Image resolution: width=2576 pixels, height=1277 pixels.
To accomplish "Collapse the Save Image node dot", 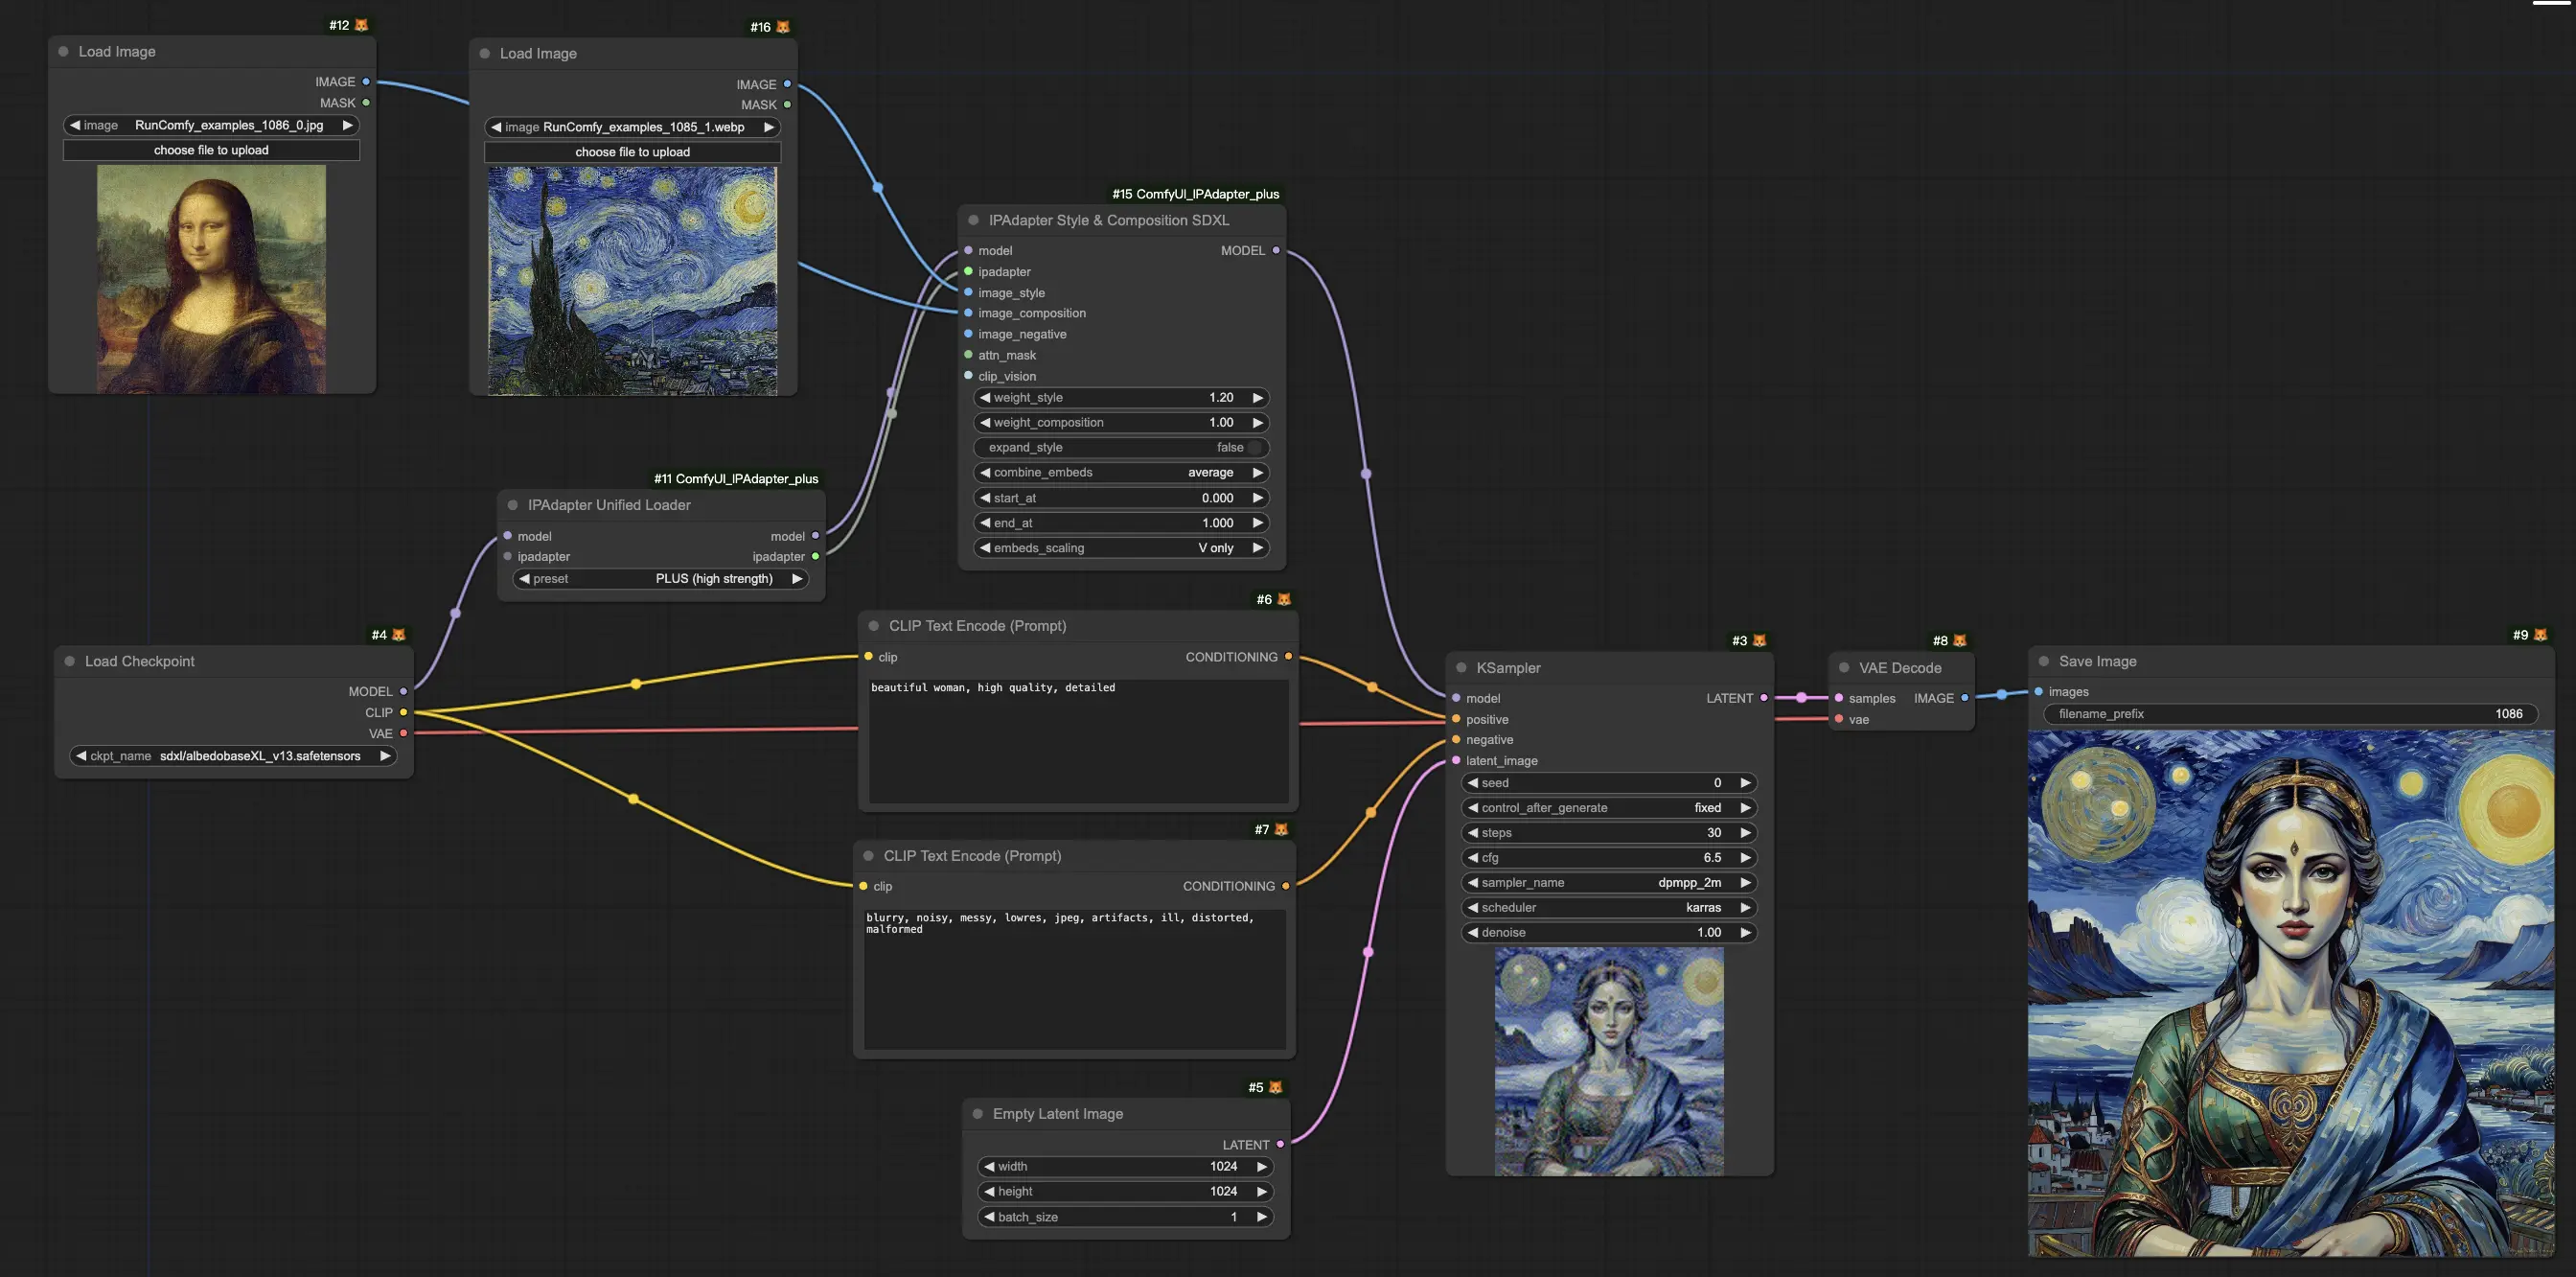I will [2044, 661].
